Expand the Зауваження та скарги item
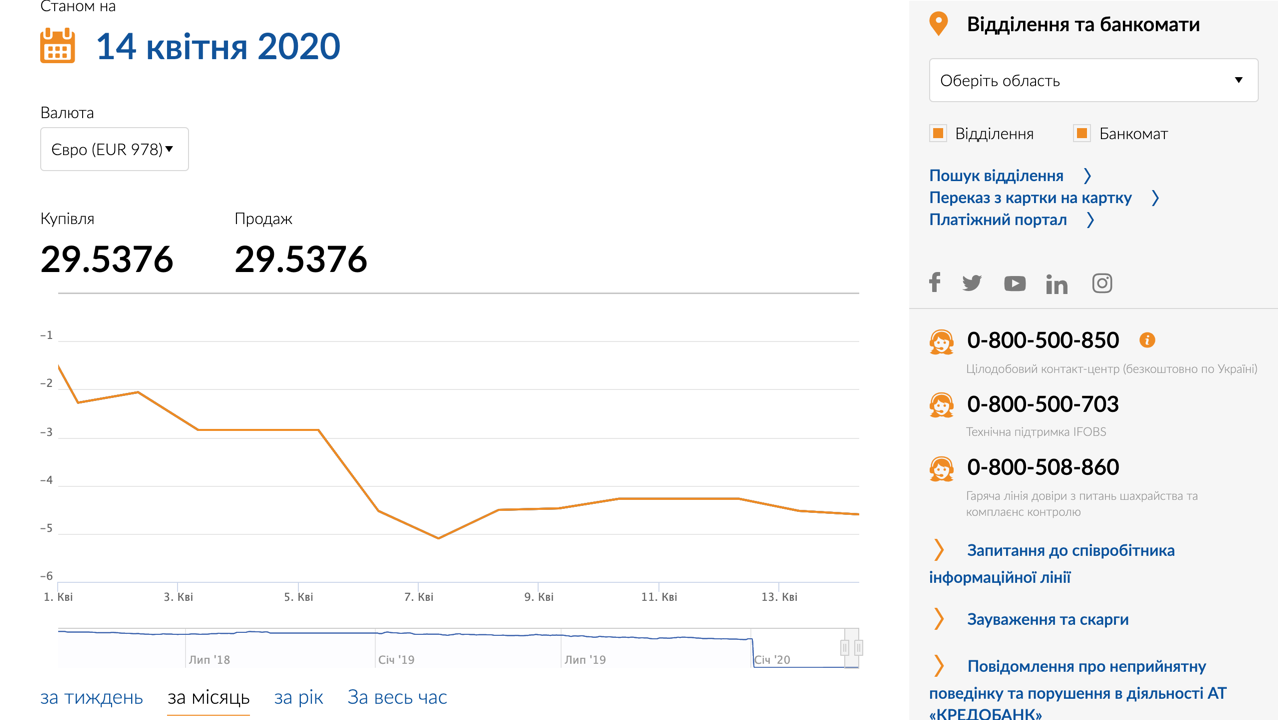 coord(1047,619)
